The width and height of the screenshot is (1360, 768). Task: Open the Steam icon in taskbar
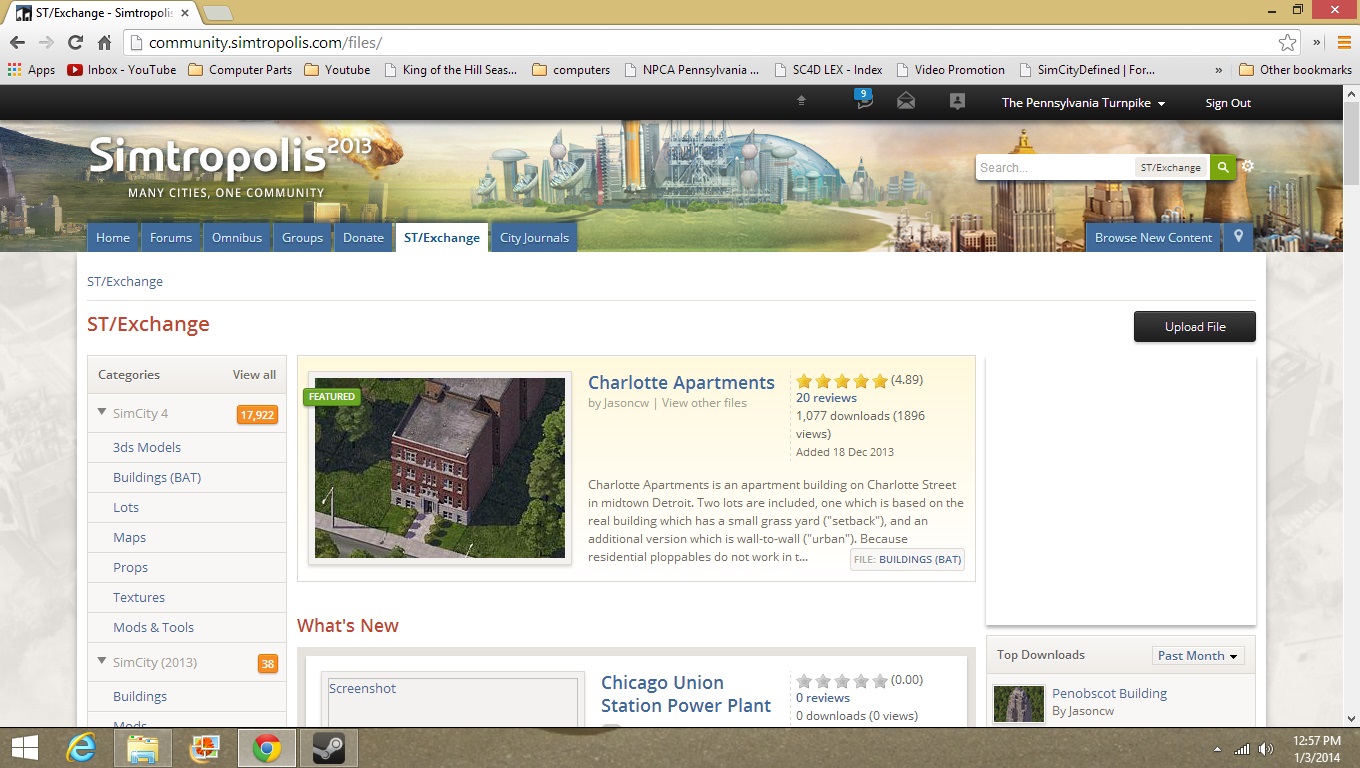(328, 748)
